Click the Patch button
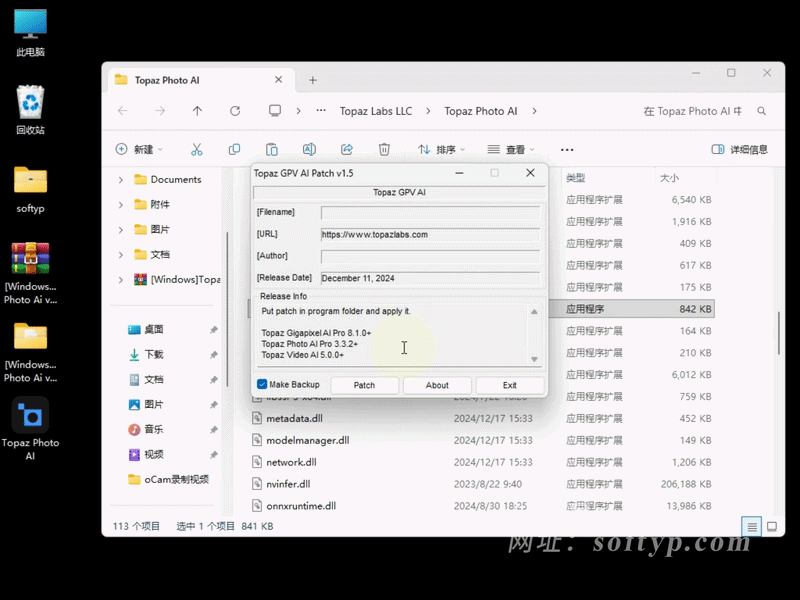 coord(364,385)
